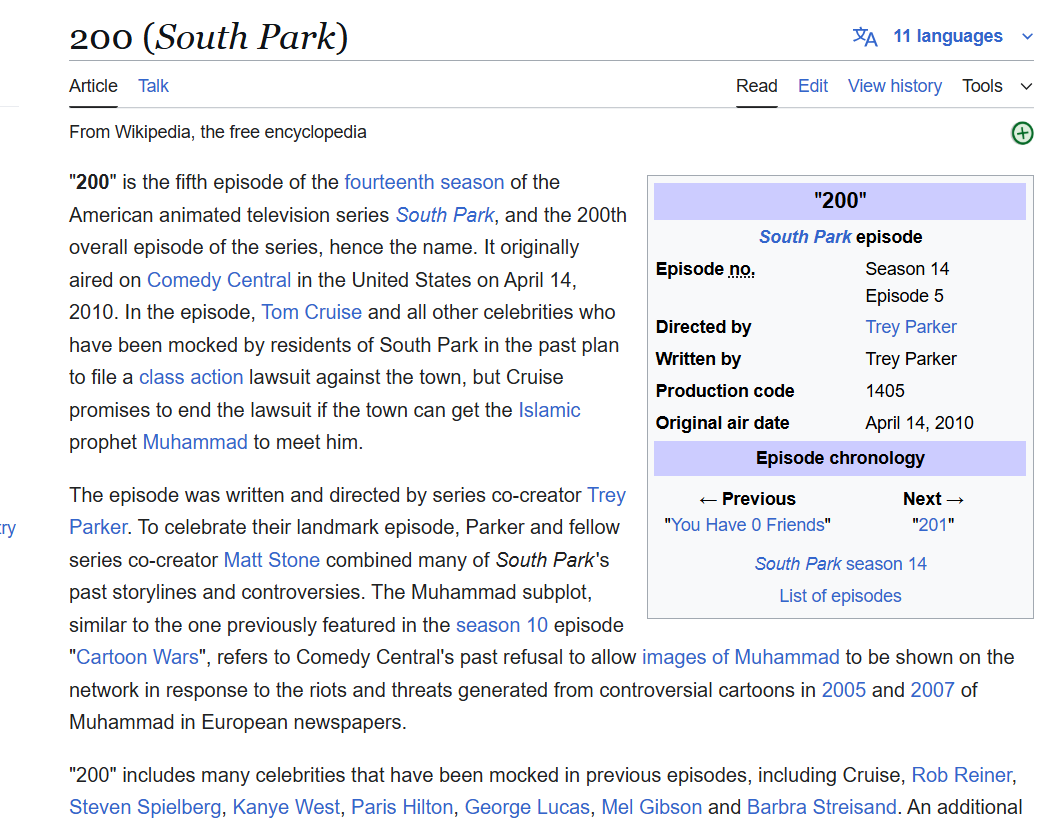Open the Talk tab

coord(153,86)
